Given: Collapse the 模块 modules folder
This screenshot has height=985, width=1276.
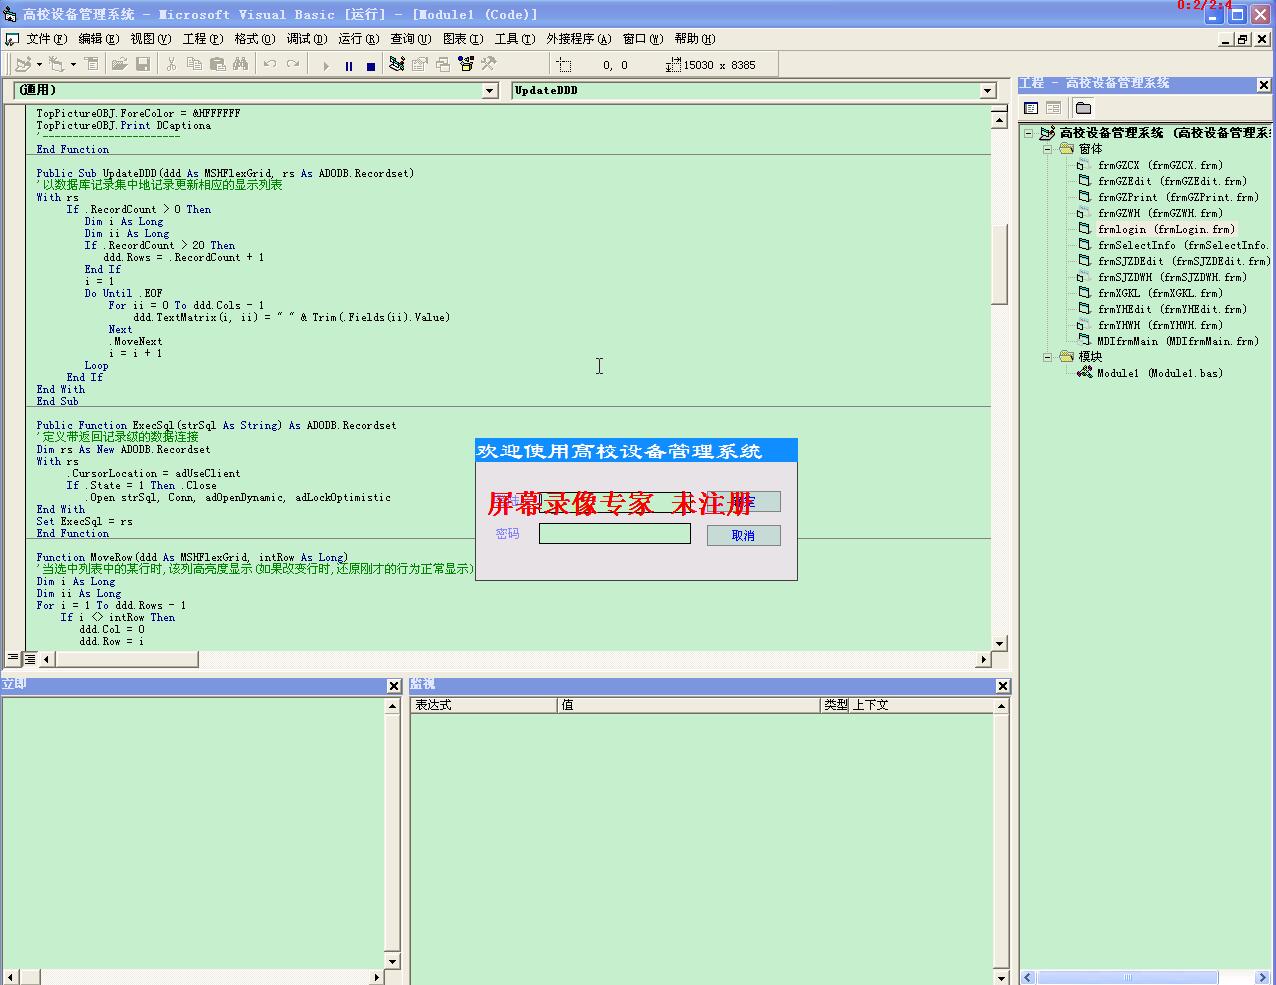Looking at the screenshot, I should [x=1048, y=357].
